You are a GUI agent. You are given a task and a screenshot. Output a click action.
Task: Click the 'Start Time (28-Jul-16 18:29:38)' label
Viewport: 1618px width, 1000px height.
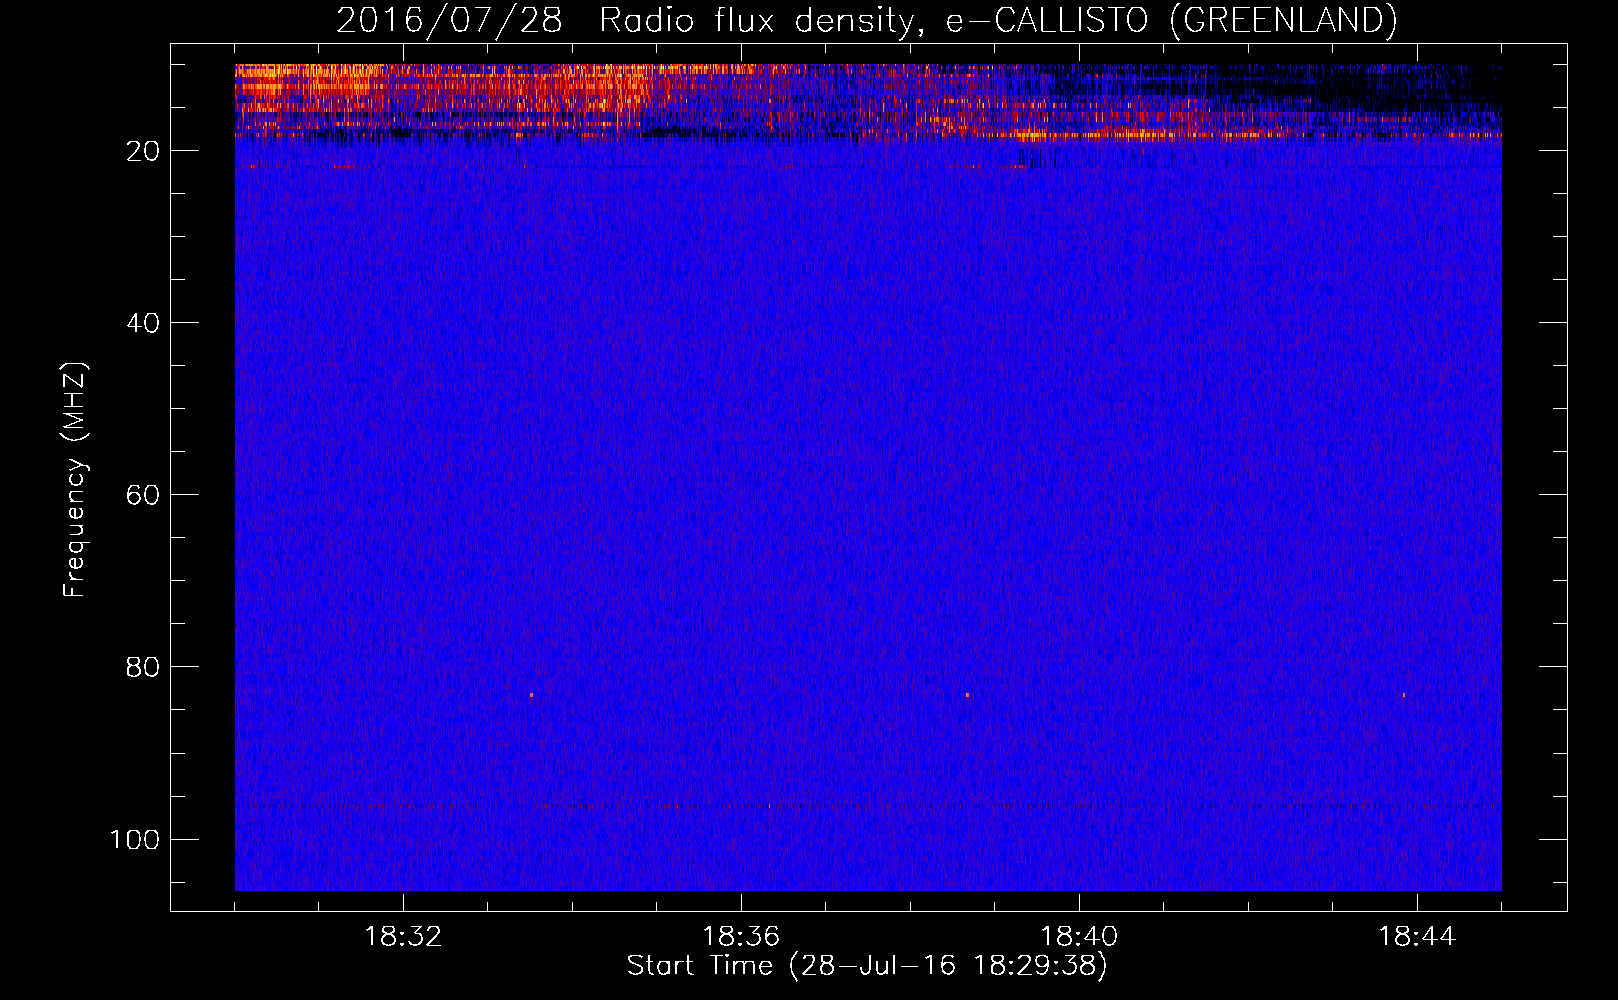coord(867,966)
